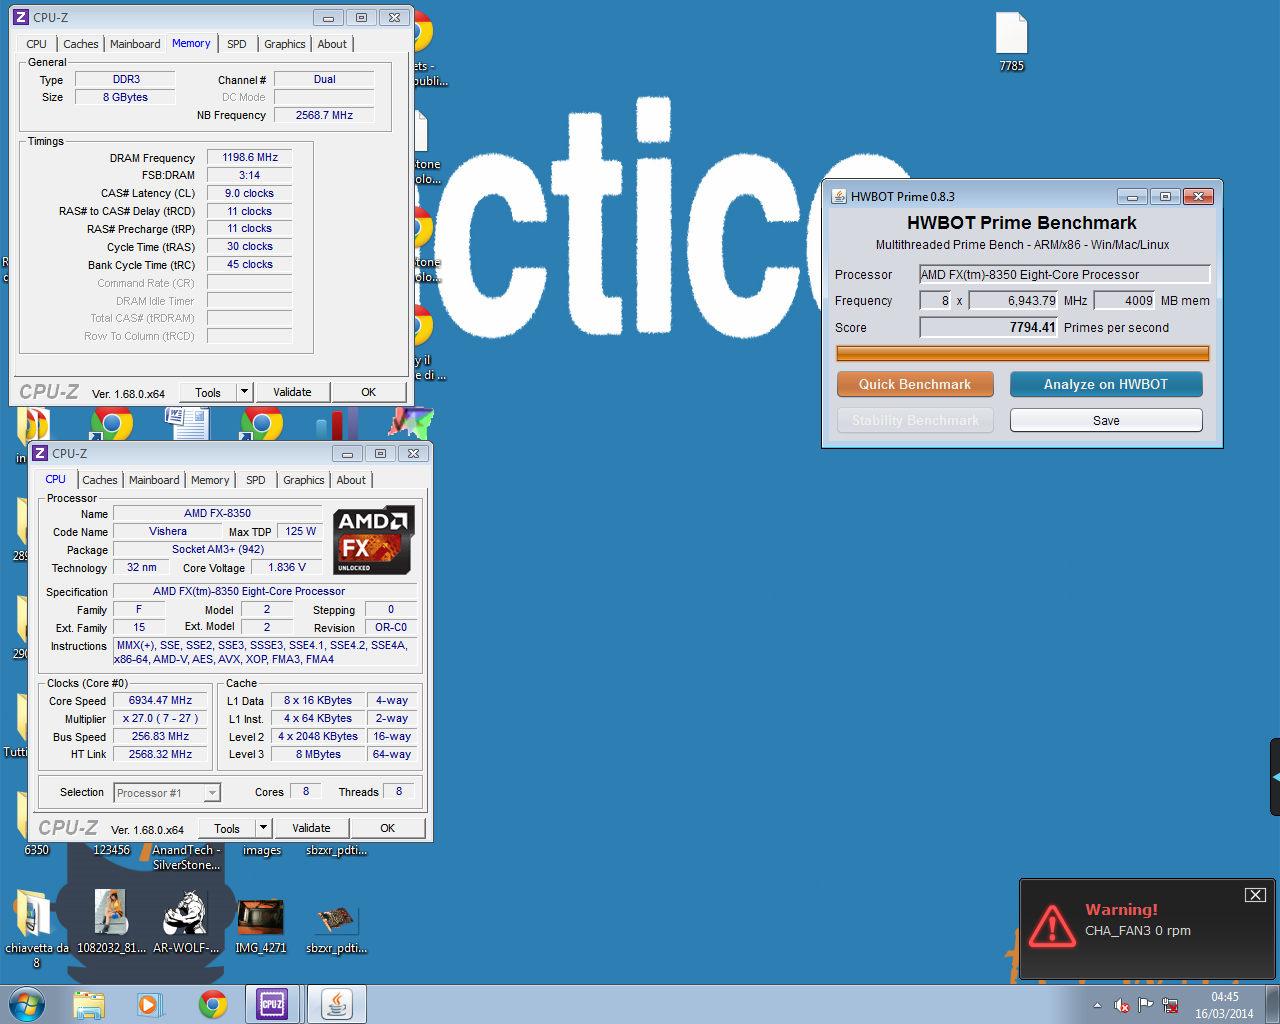Open Tools dropdown arrow in upper CPU-Z
The height and width of the screenshot is (1024, 1280).
tap(244, 392)
